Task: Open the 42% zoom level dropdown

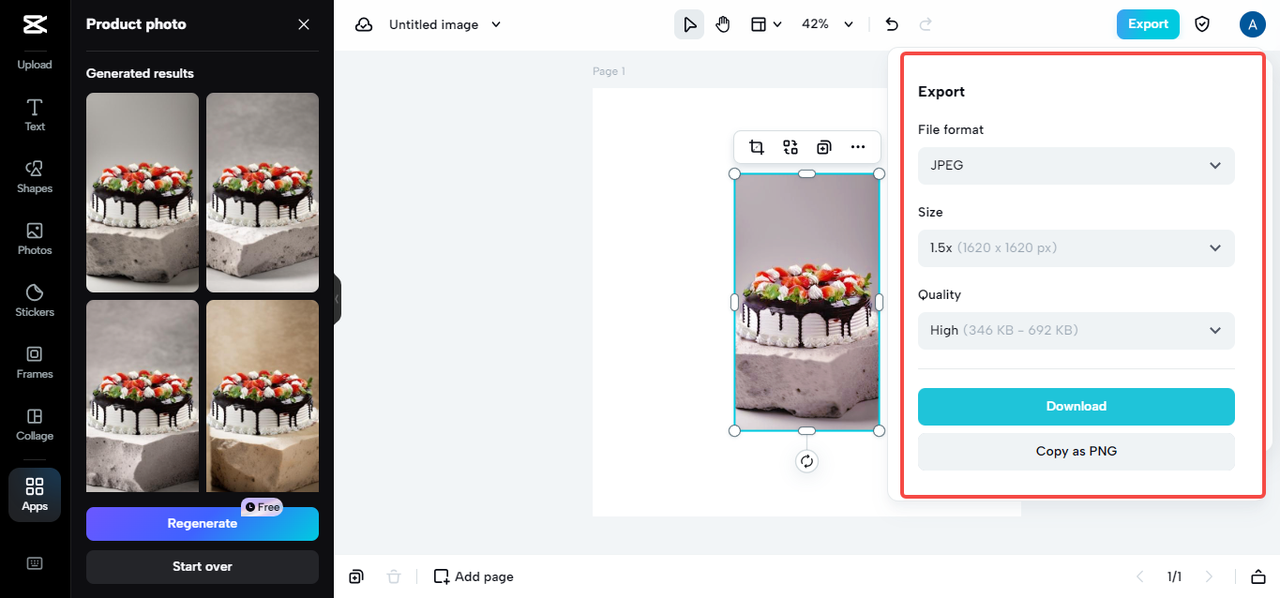Action: [828, 24]
